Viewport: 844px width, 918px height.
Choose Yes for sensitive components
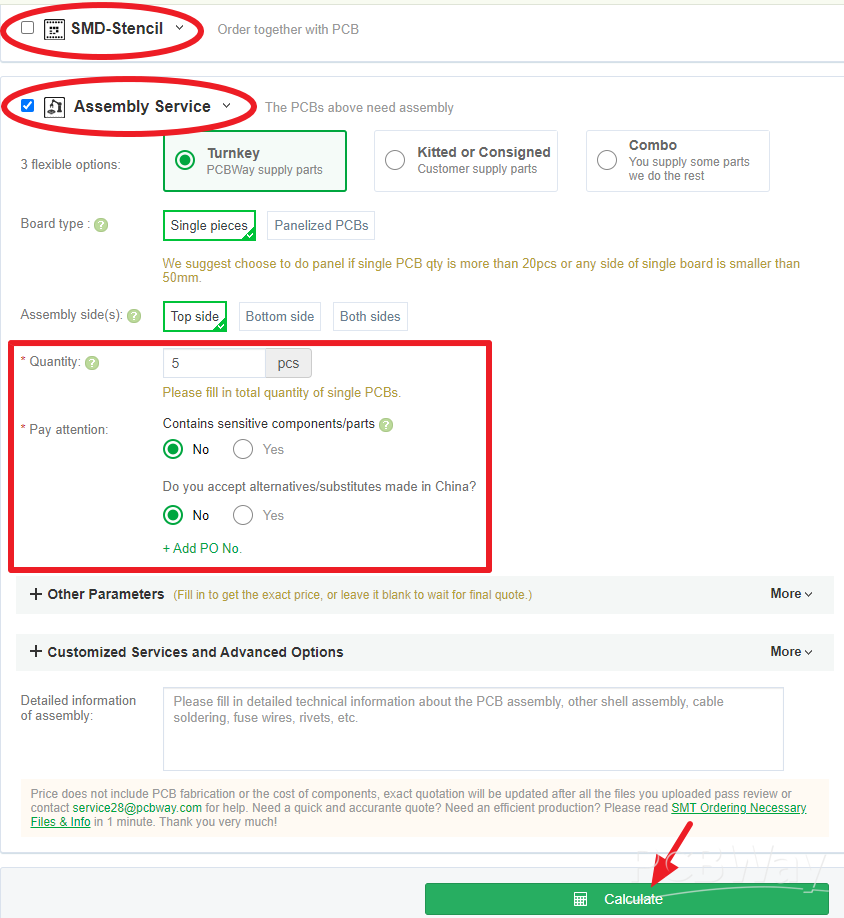(243, 450)
